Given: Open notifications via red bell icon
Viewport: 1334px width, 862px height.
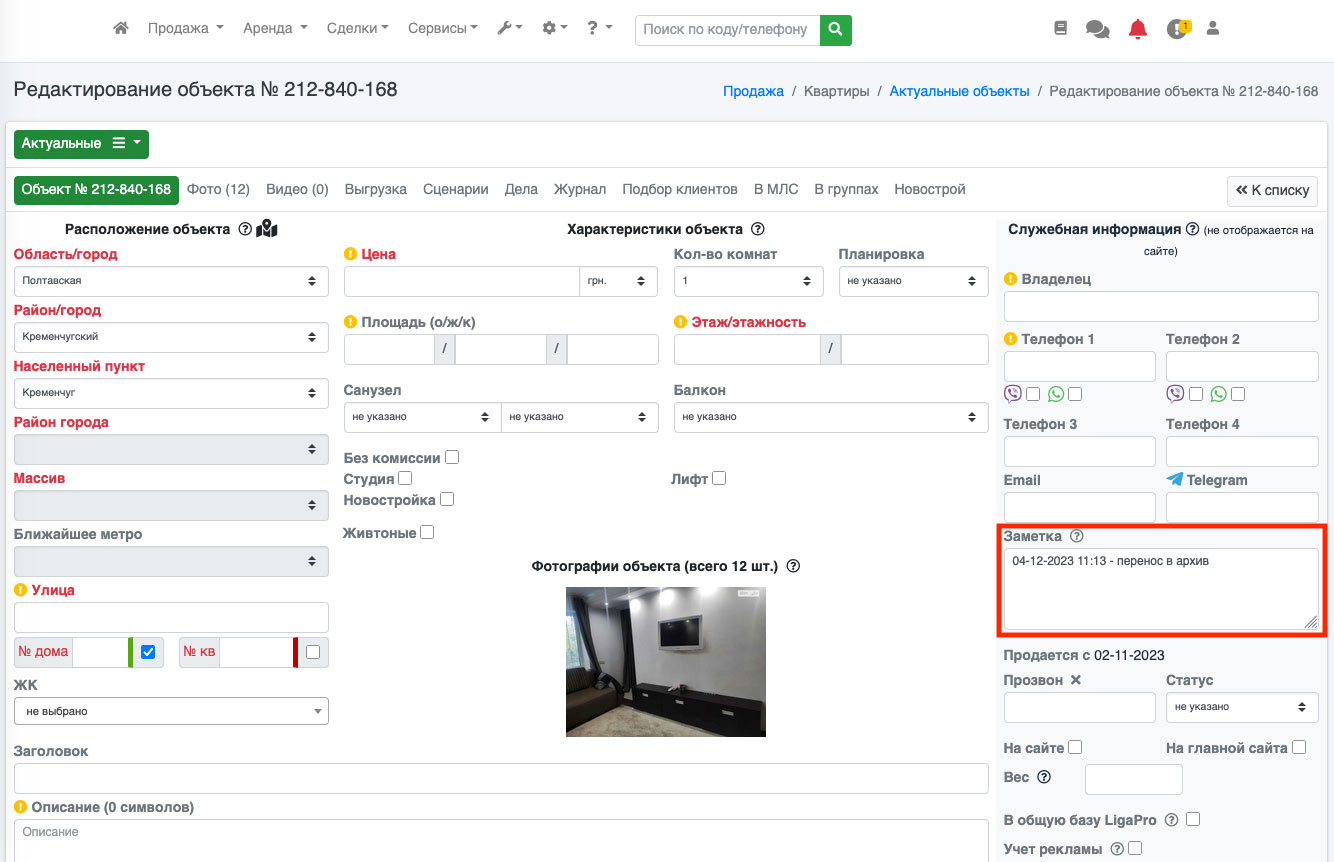Looking at the screenshot, I should point(1137,30).
